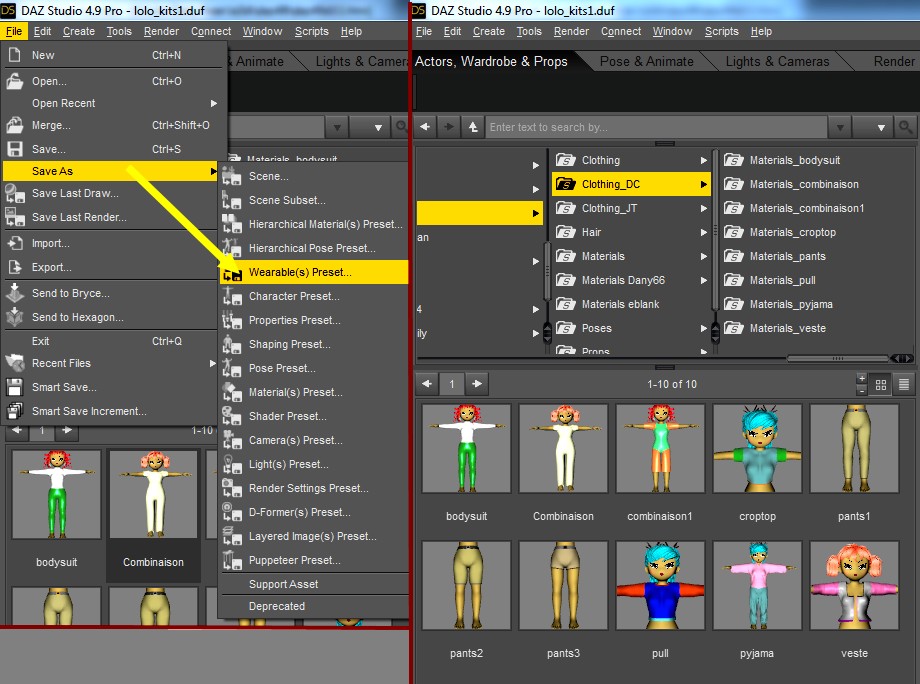The image size is (920, 684).
Task: Click the Puppeteer Preset icon
Action: [x=232, y=560]
